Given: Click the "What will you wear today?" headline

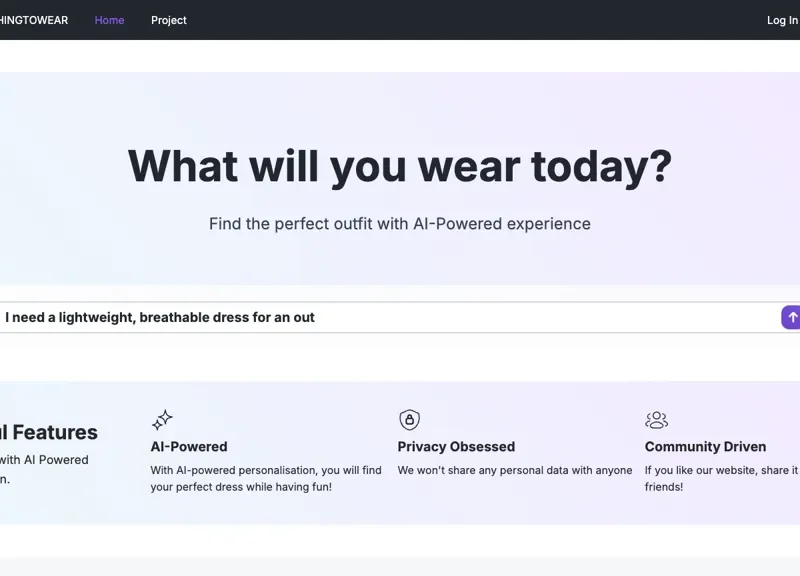Looking at the screenshot, I should click(x=400, y=166).
